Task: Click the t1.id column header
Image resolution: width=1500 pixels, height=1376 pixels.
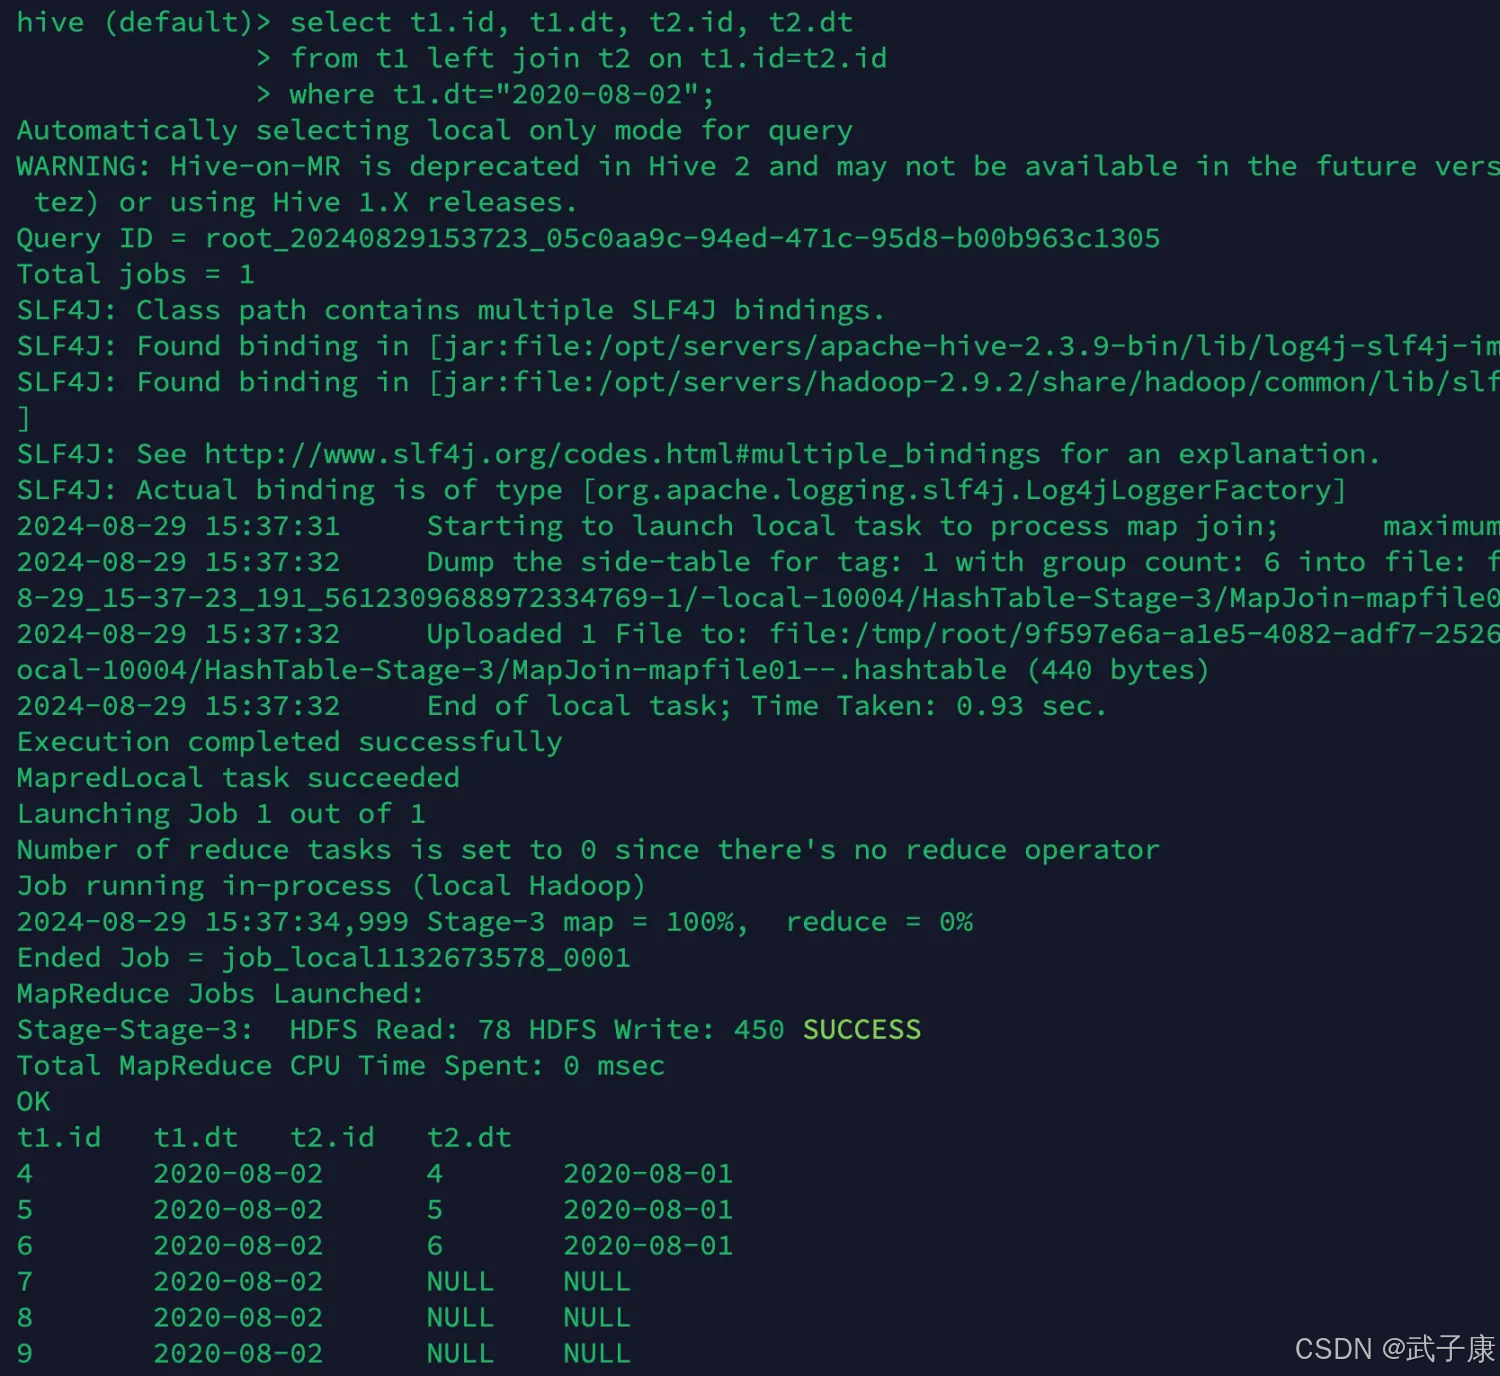Action: click(59, 1138)
